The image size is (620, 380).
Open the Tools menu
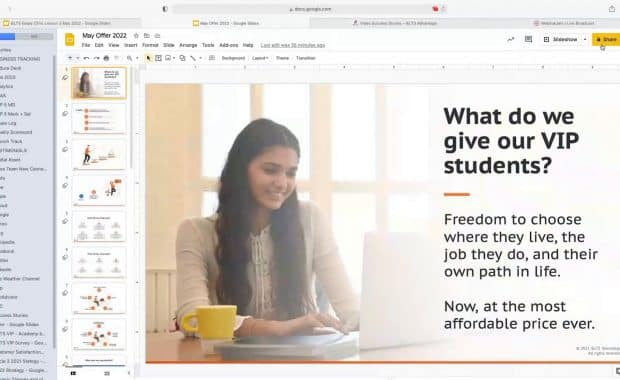point(208,45)
